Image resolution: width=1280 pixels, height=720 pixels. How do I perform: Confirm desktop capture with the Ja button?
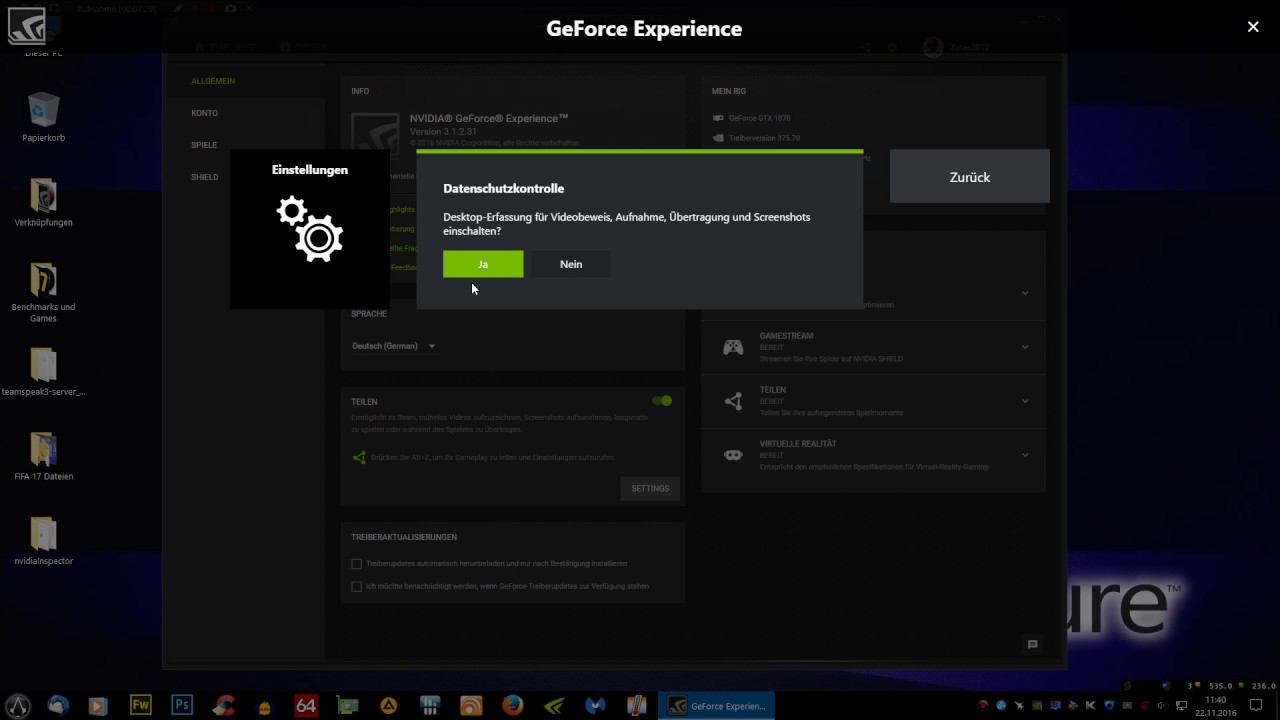click(x=483, y=264)
